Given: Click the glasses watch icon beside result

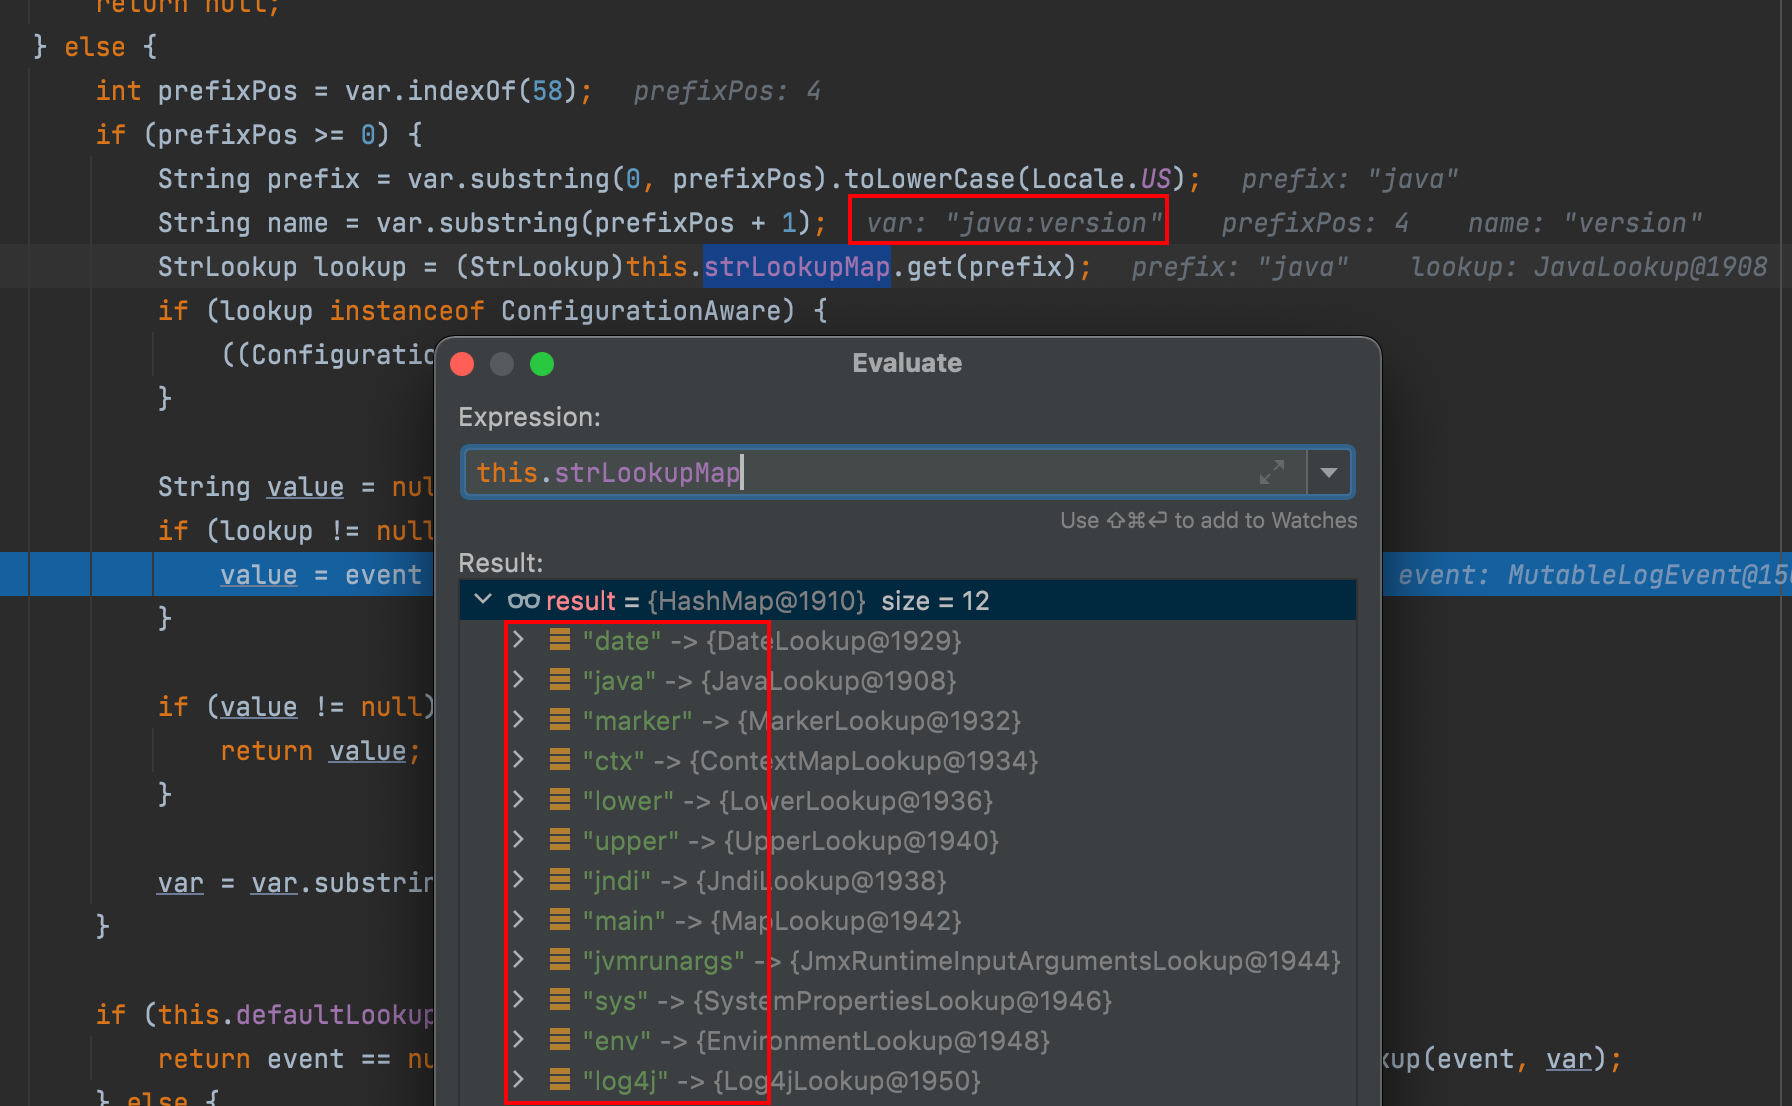Looking at the screenshot, I should [x=523, y=601].
